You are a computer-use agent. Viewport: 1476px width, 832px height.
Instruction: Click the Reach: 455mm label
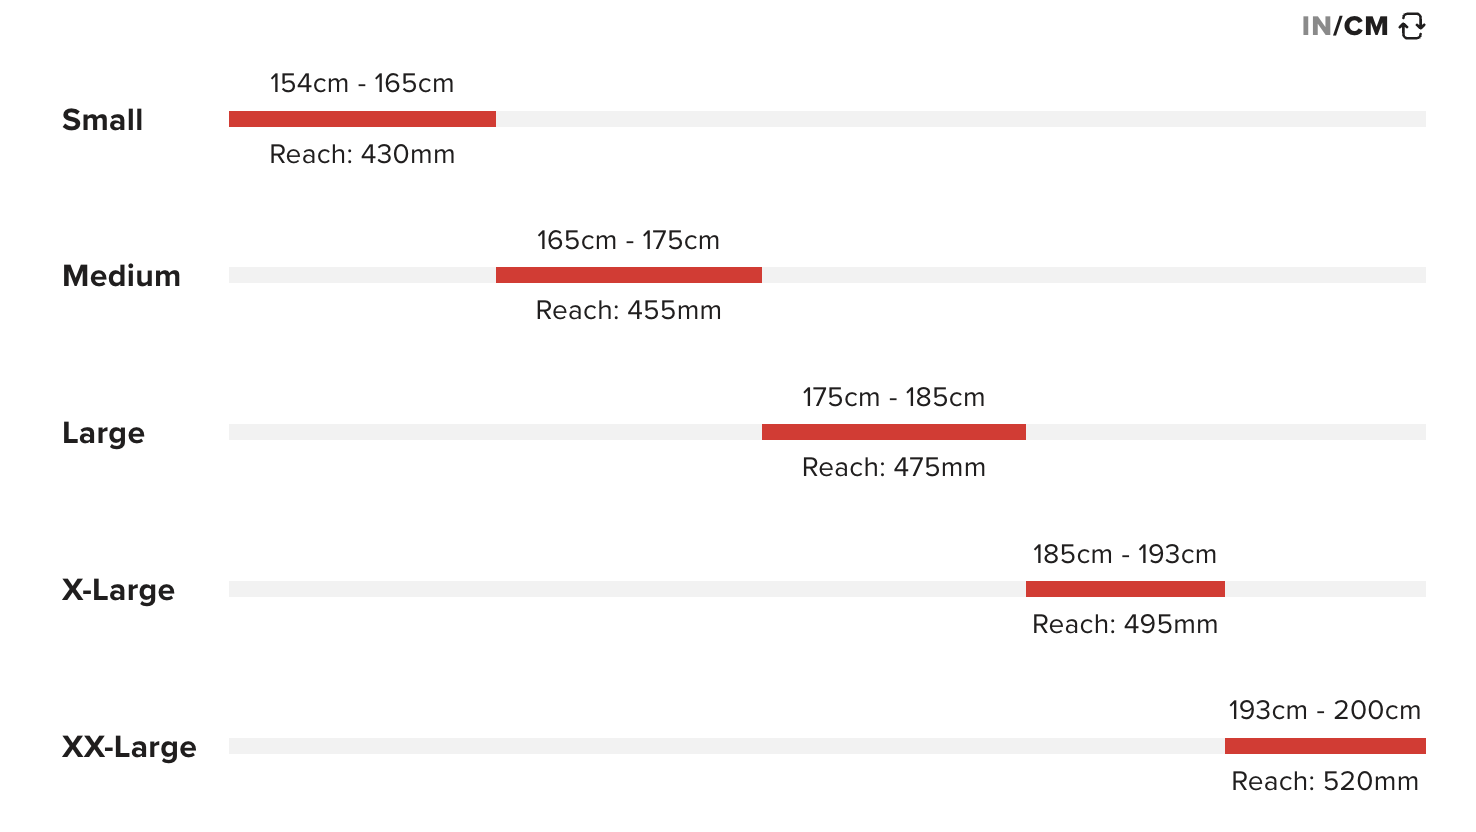coord(628,310)
